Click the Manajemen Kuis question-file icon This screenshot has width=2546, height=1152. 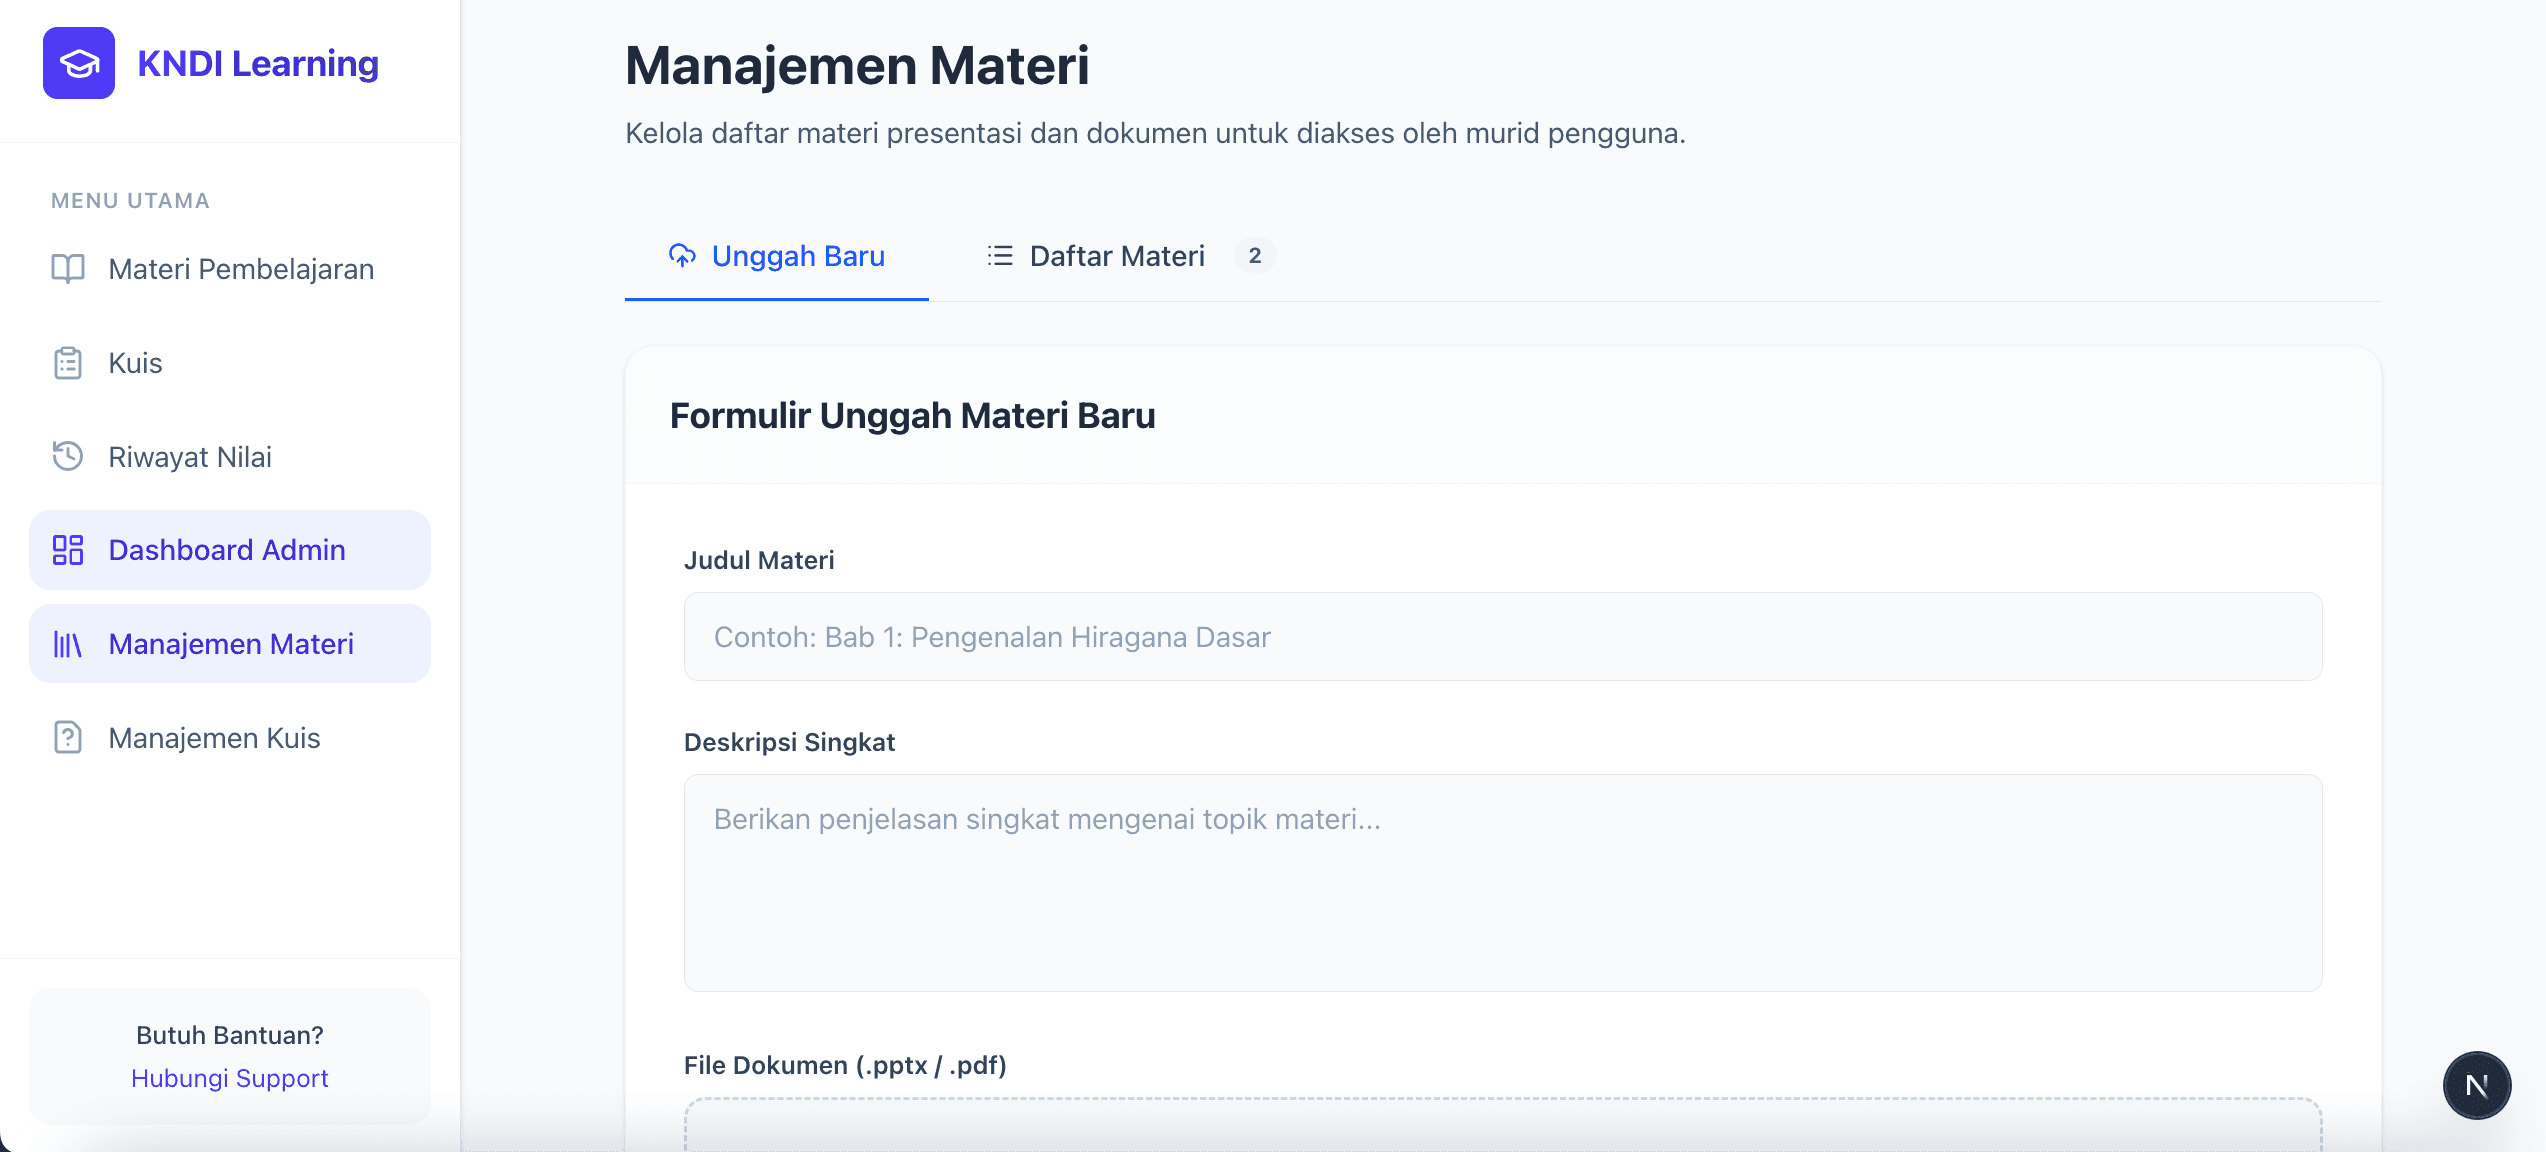(68, 737)
